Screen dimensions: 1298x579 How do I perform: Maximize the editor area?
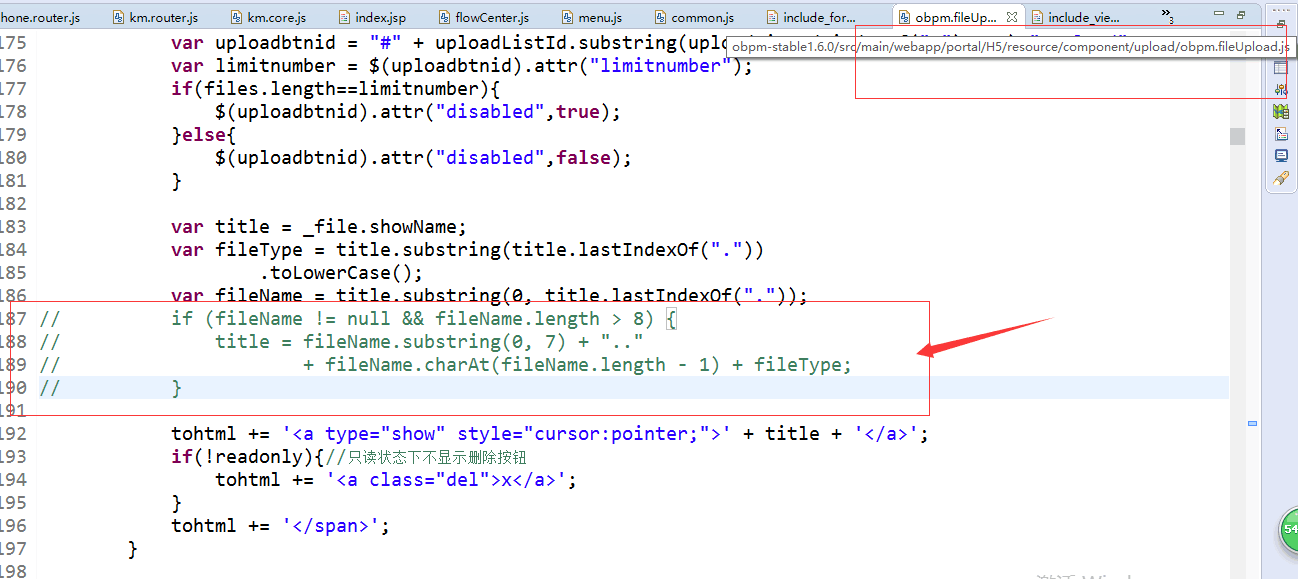1241,15
